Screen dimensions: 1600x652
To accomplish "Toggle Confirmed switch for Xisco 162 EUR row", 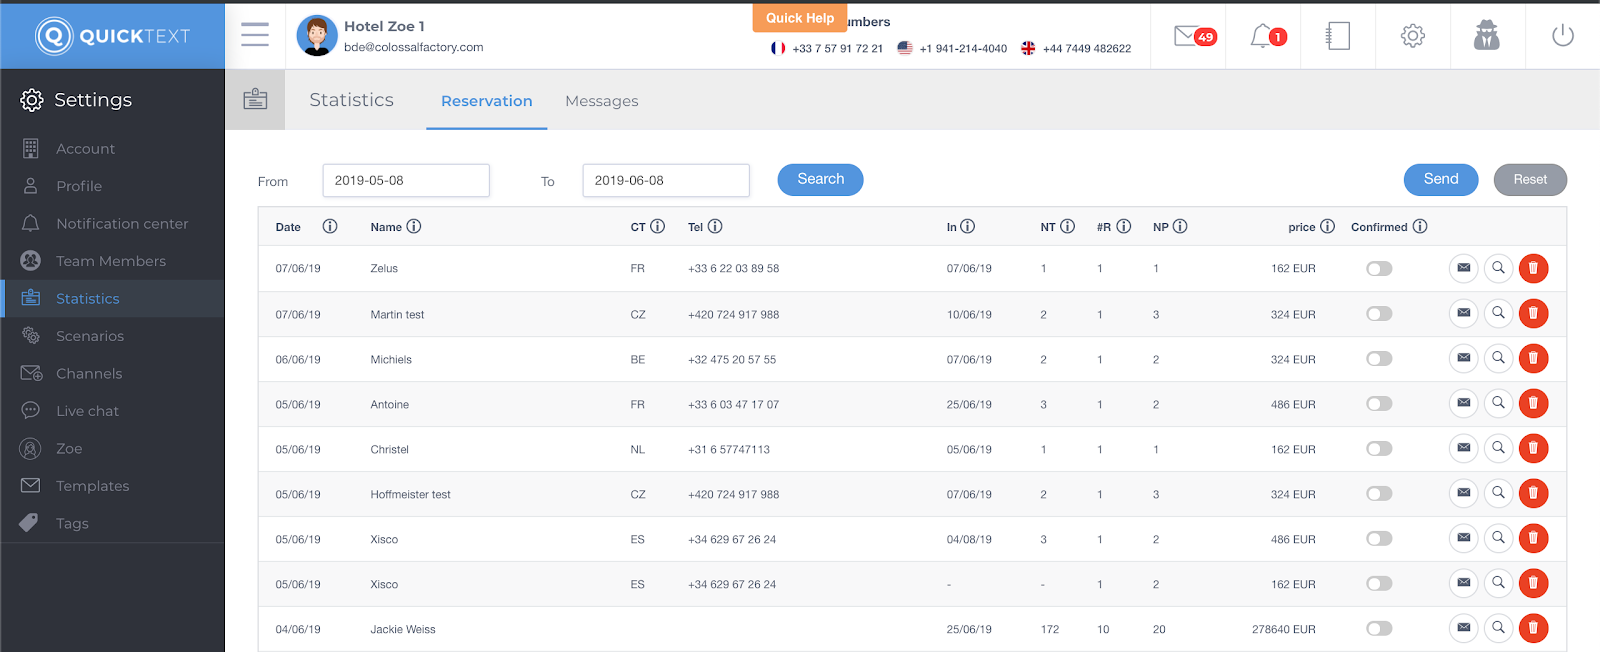I will coord(1379,584).
